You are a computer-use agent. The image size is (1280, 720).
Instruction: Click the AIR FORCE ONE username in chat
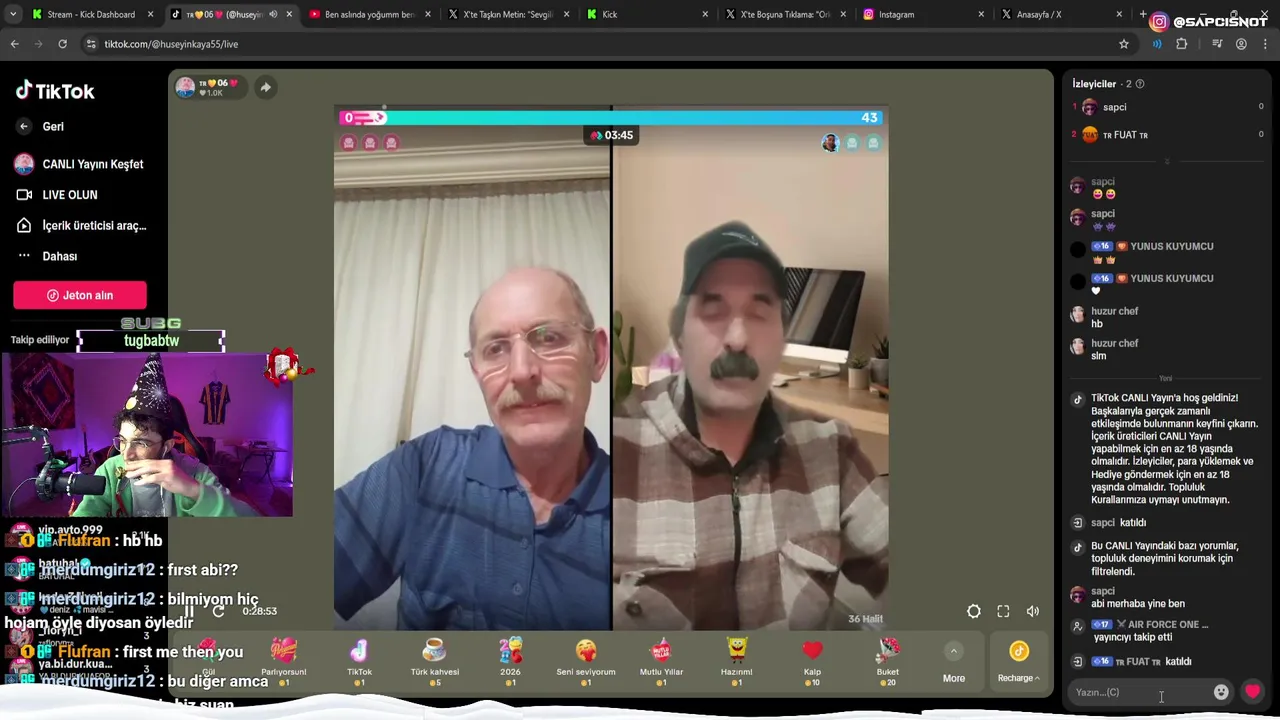pyautogui.click(x=1168, y=625)
